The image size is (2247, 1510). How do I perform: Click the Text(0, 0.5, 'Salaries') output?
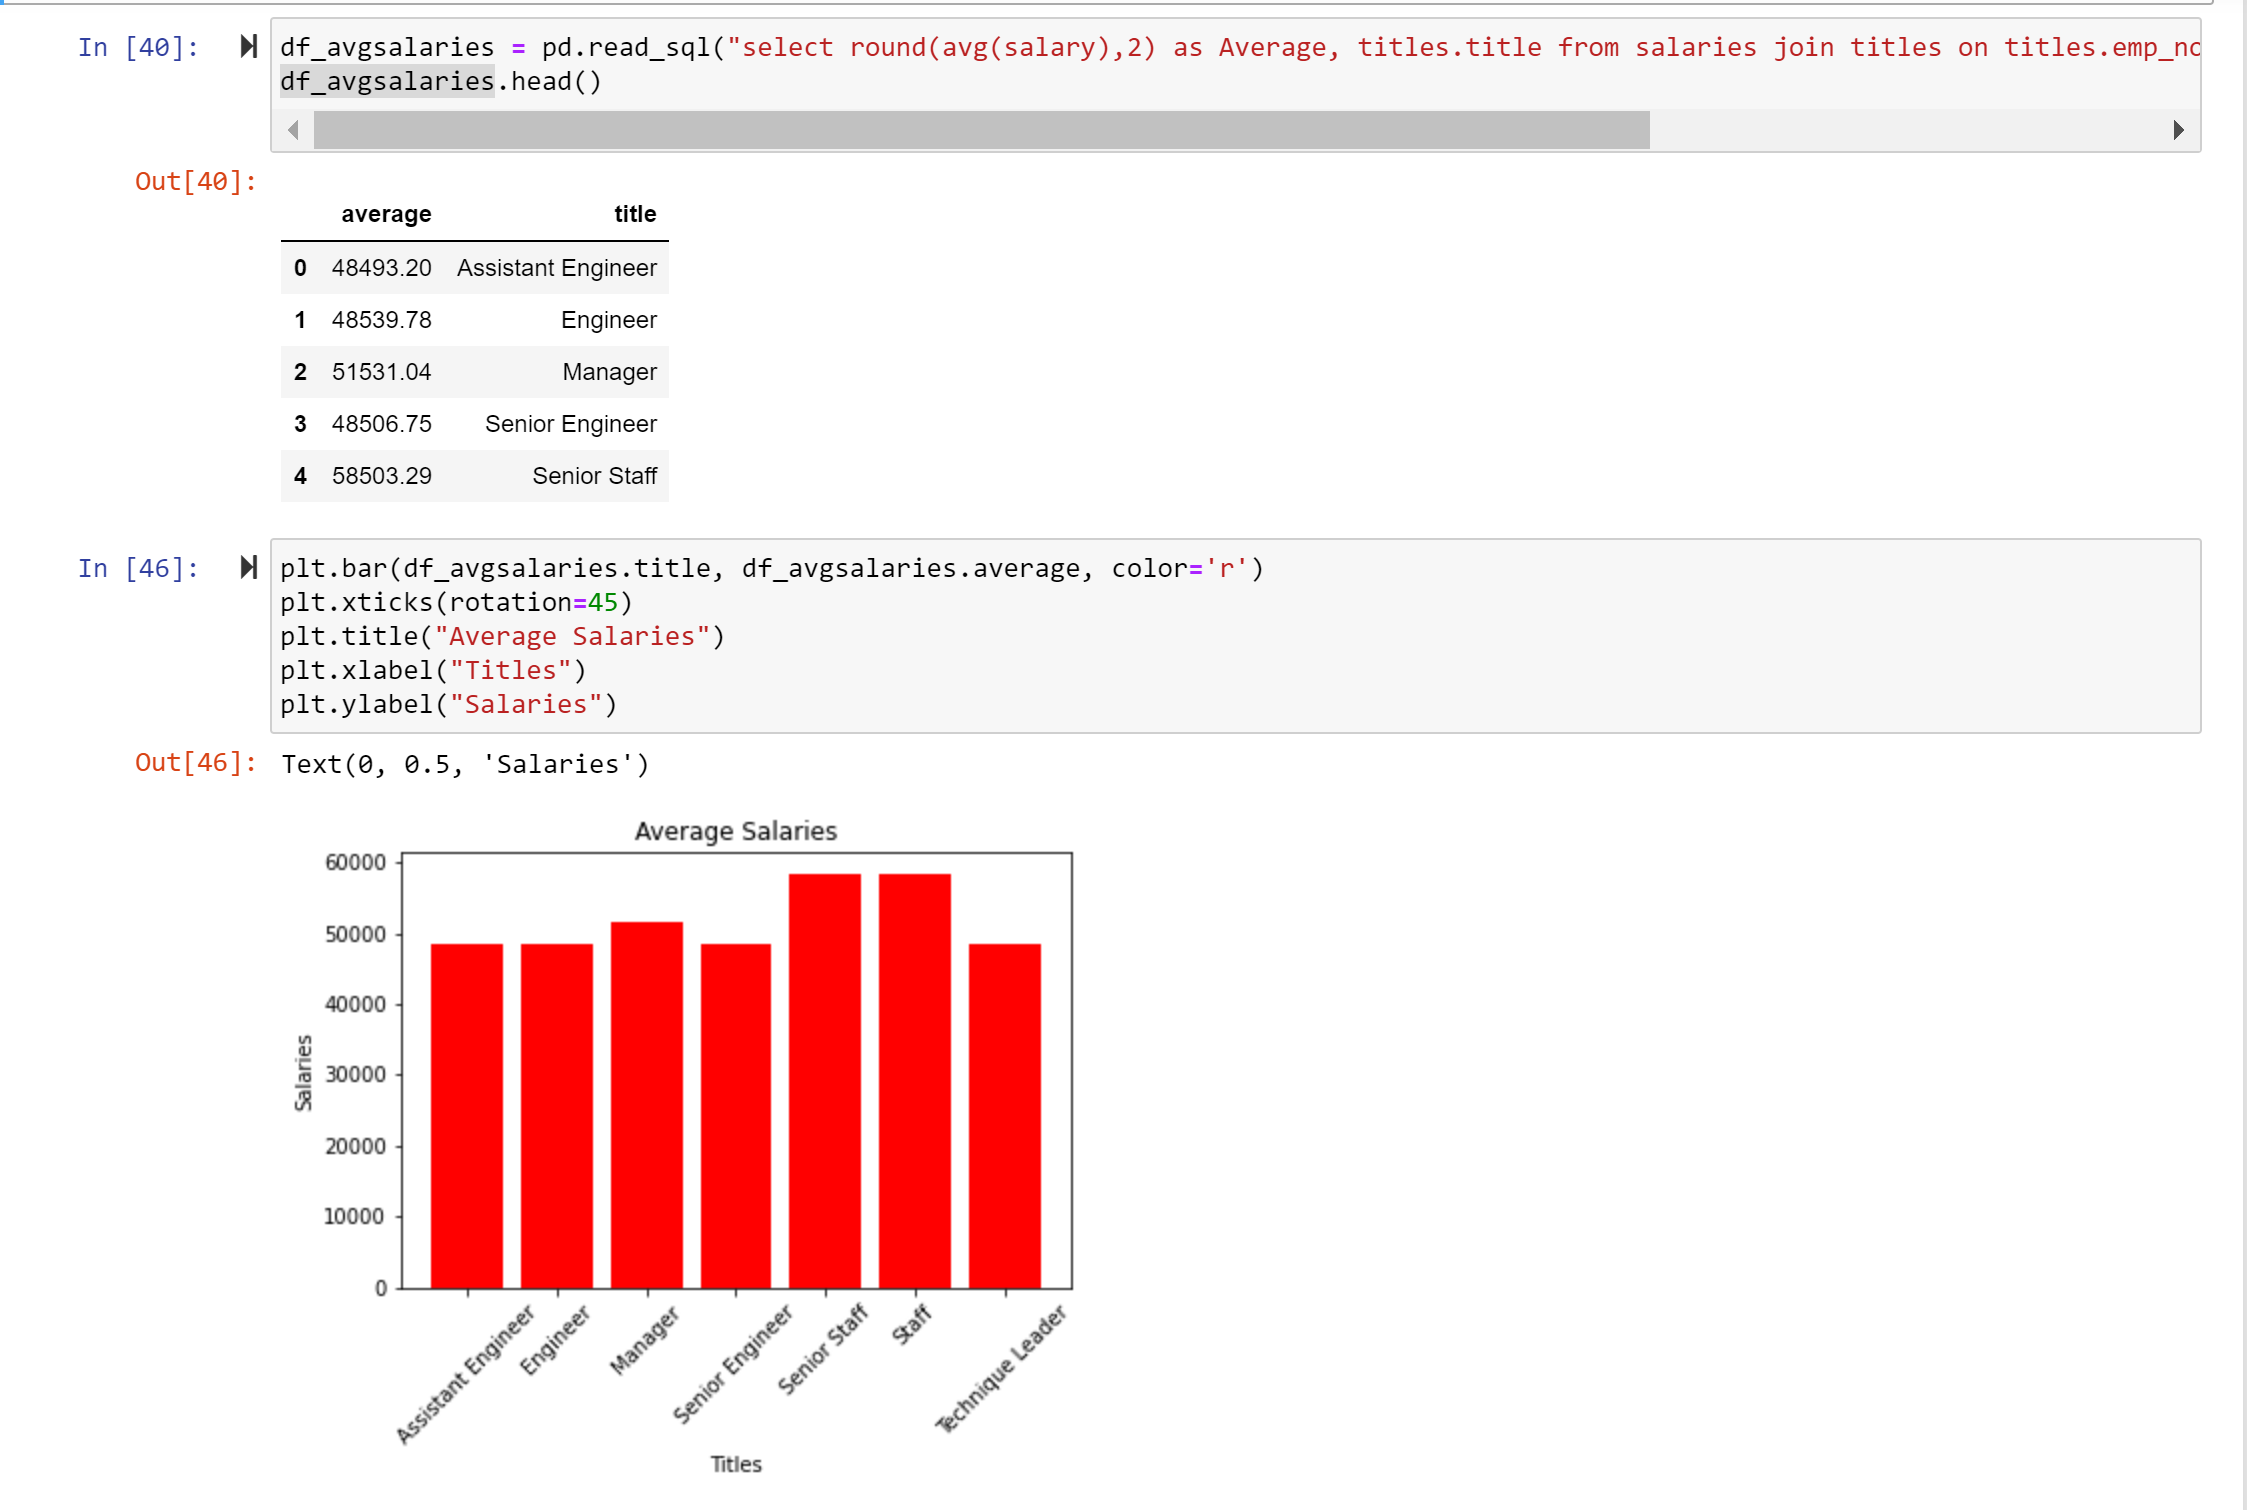(465, 764)
